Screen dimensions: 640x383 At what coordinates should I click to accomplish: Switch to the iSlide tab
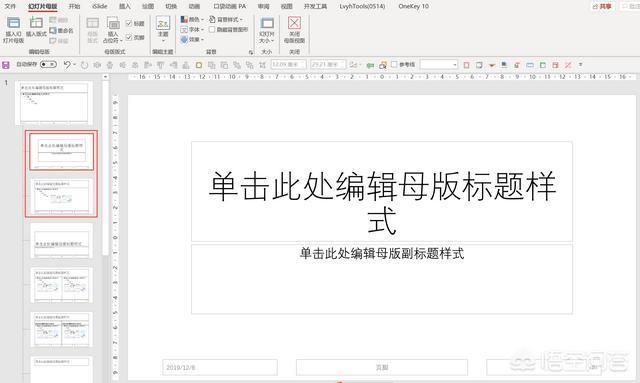point(100,6)
